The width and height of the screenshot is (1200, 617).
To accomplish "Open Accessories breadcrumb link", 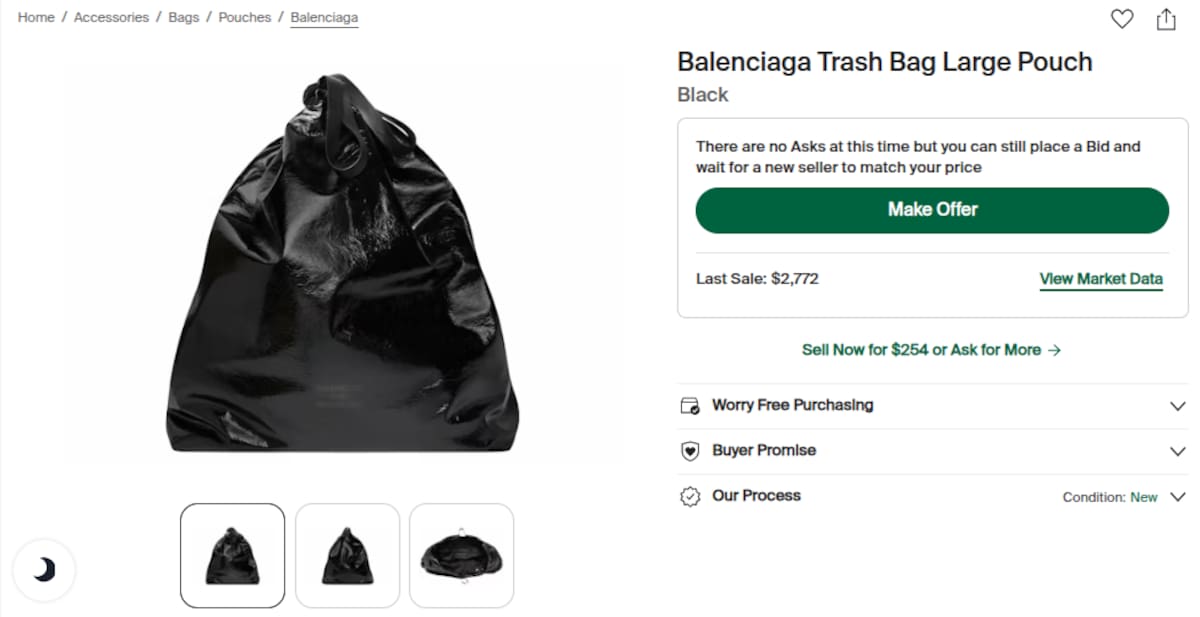I will tap(111, 17).
